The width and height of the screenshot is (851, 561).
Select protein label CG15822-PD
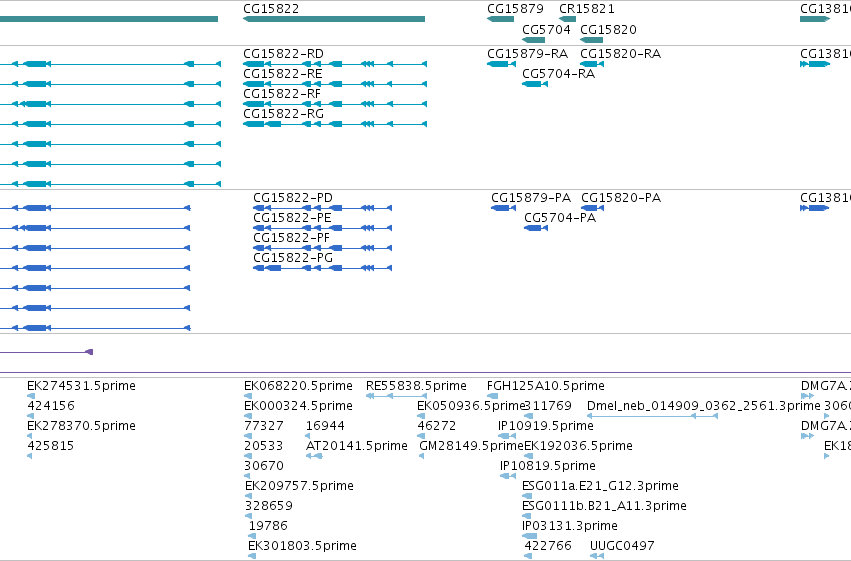coord(293,197)
